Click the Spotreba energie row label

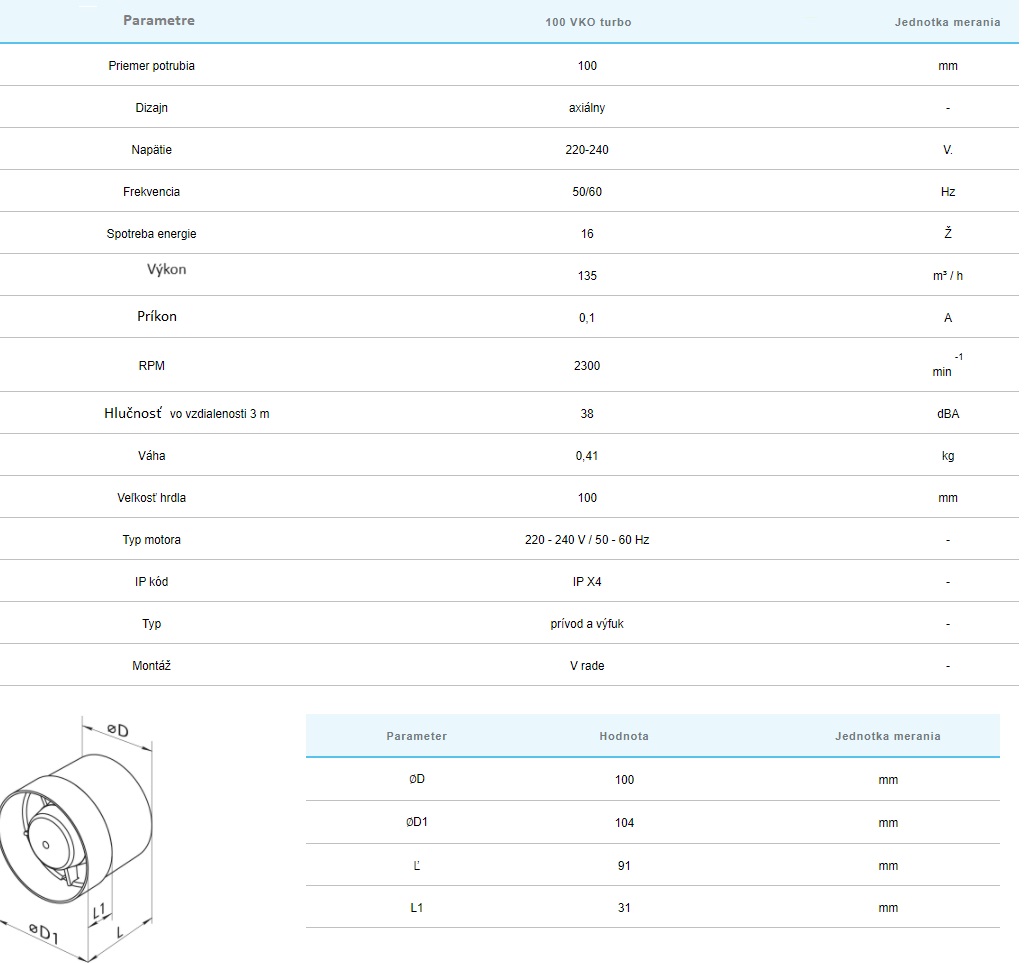click(x=151, y=234)
